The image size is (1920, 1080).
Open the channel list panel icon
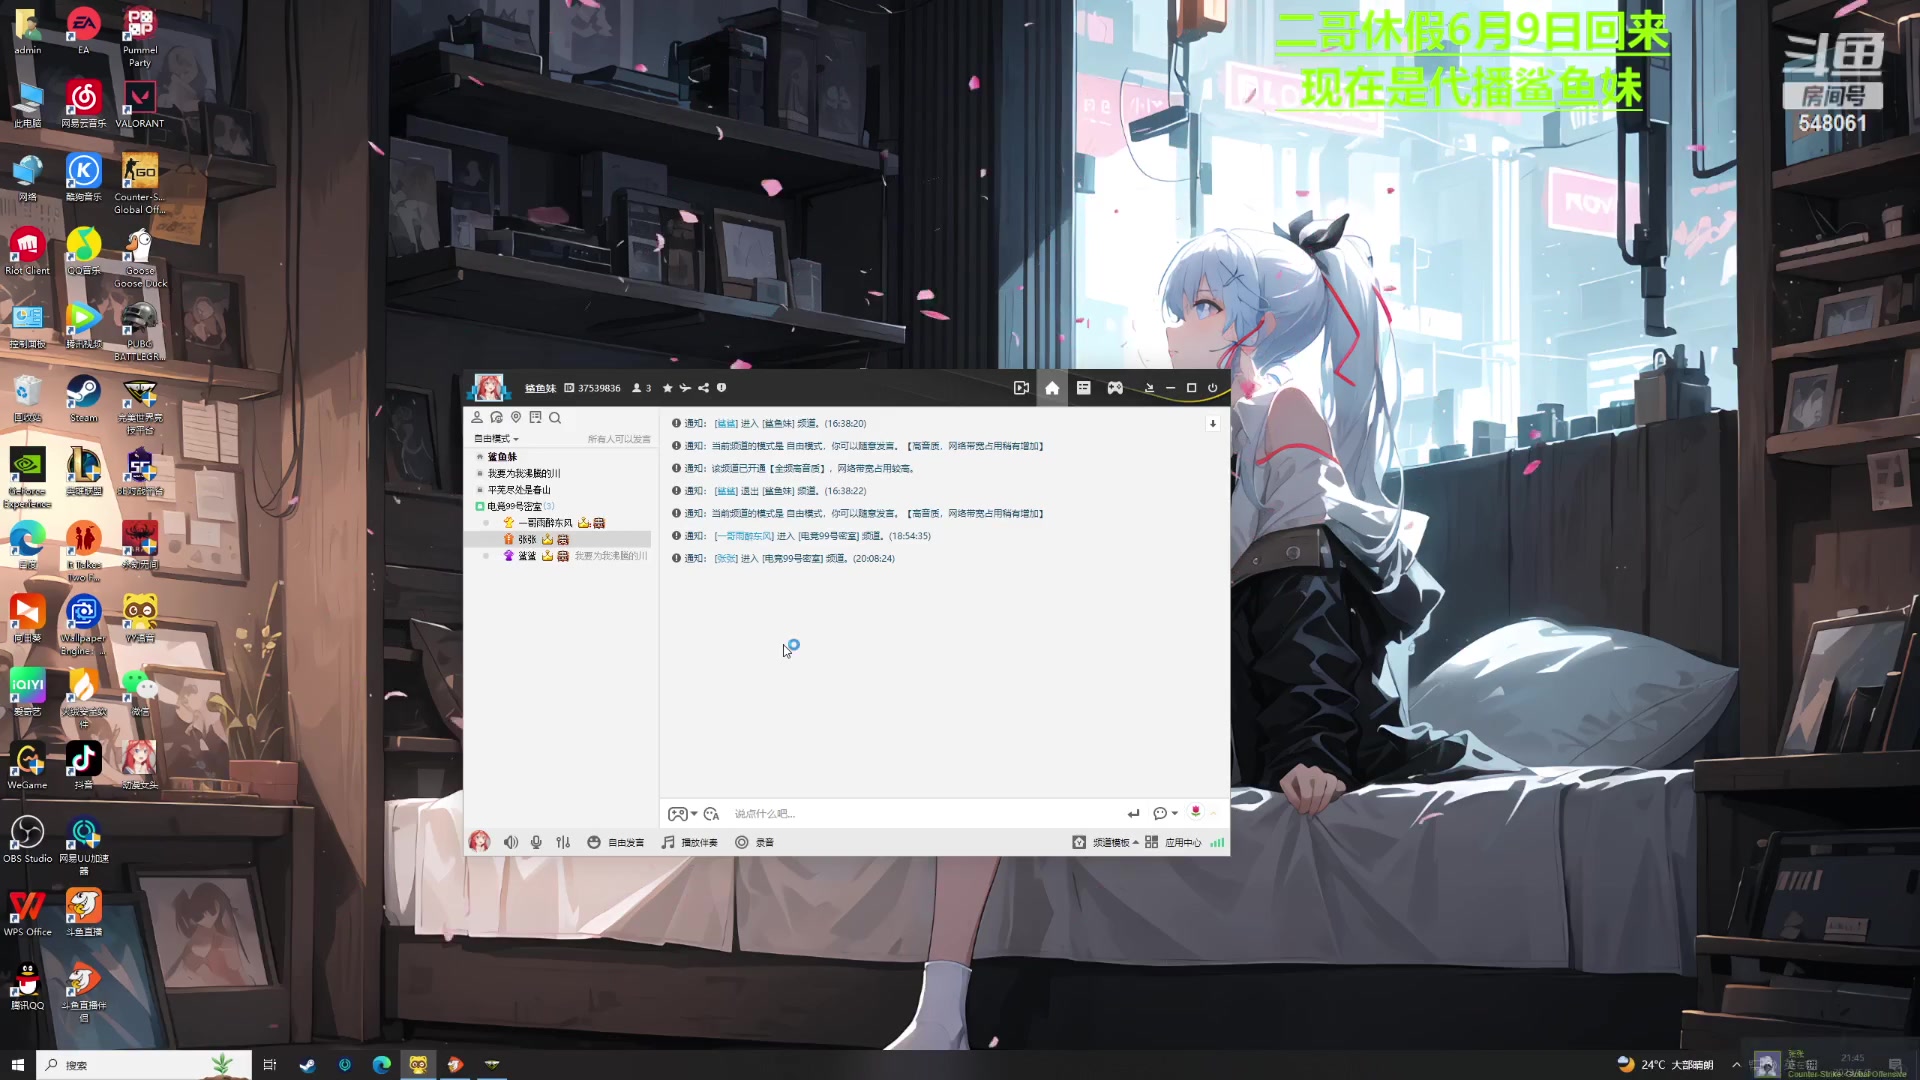point(1083,388)
